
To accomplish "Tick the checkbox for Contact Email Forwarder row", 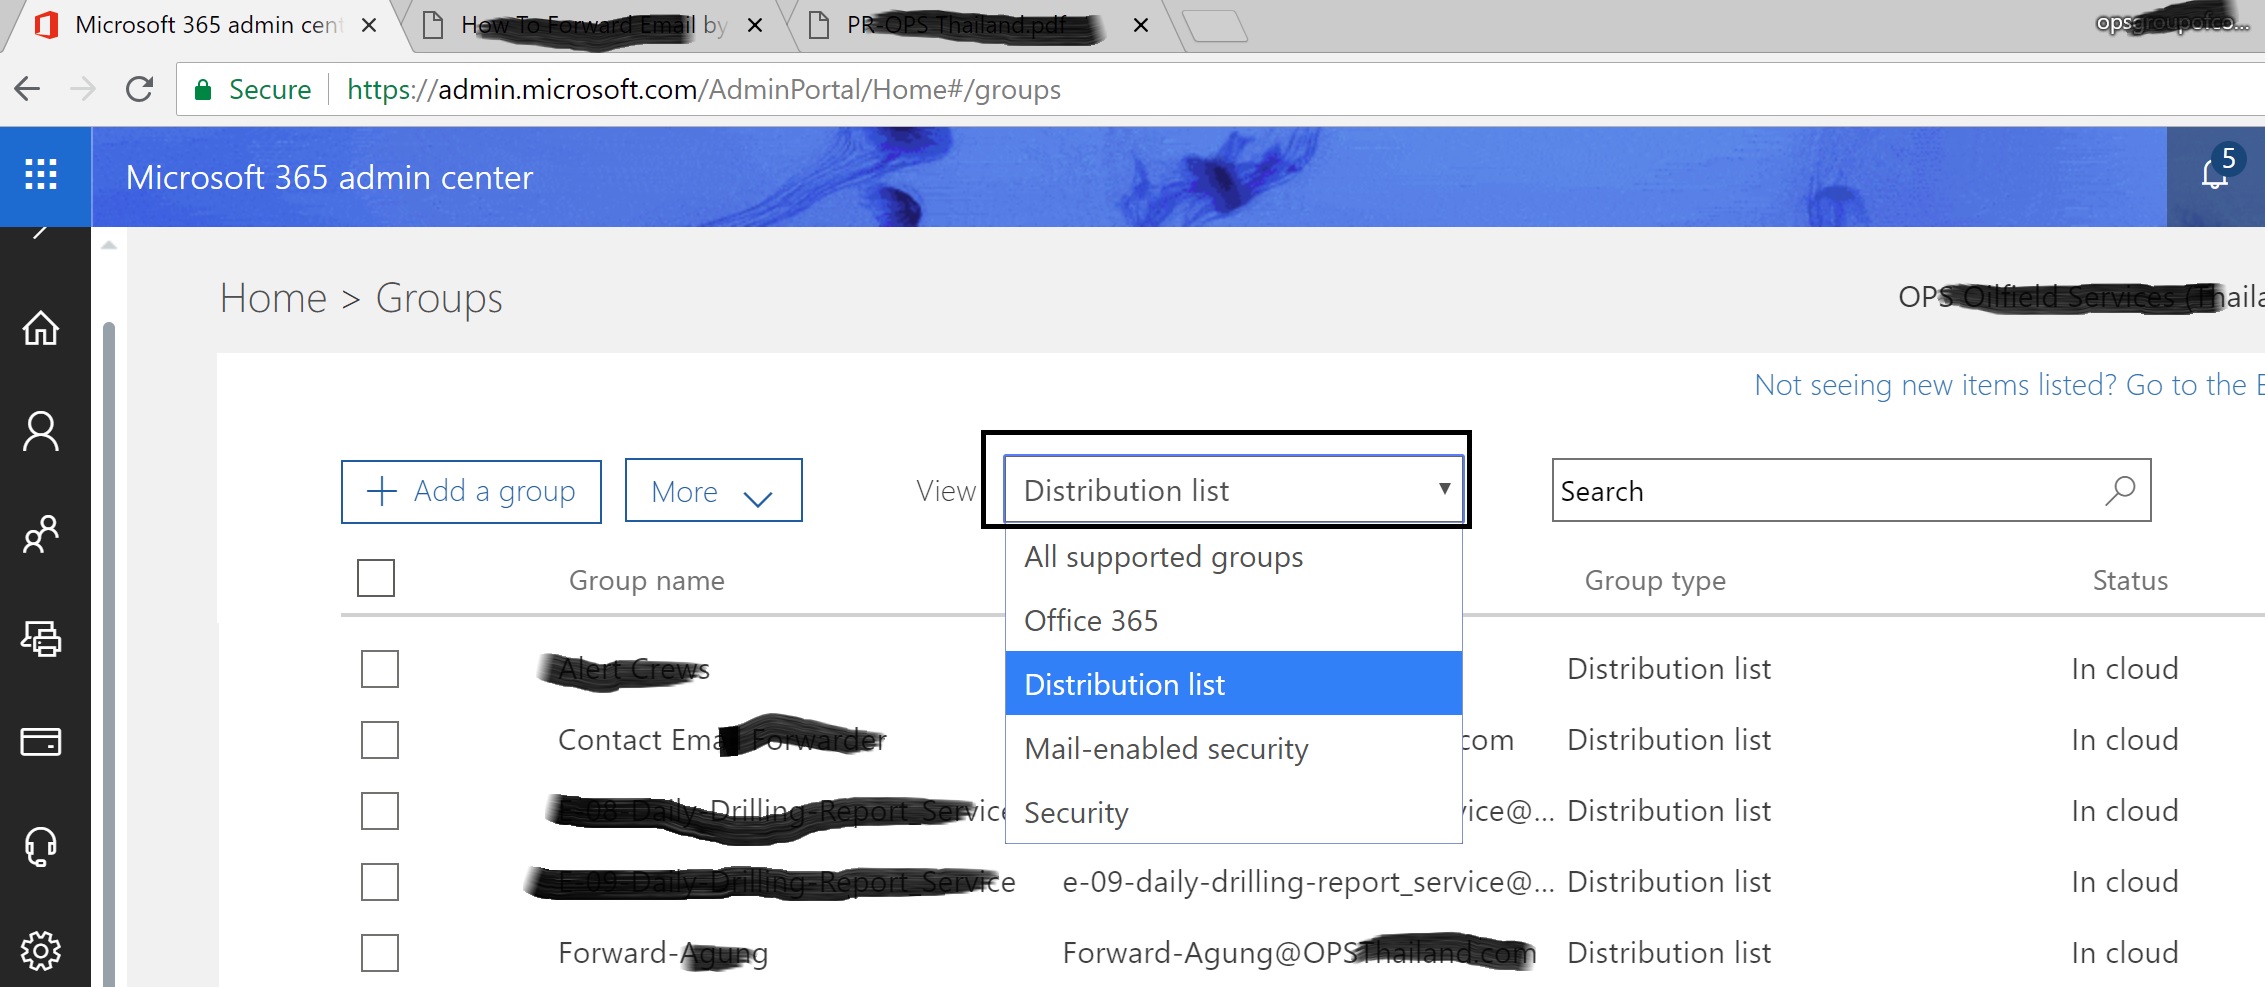I will tap(380, 740).
